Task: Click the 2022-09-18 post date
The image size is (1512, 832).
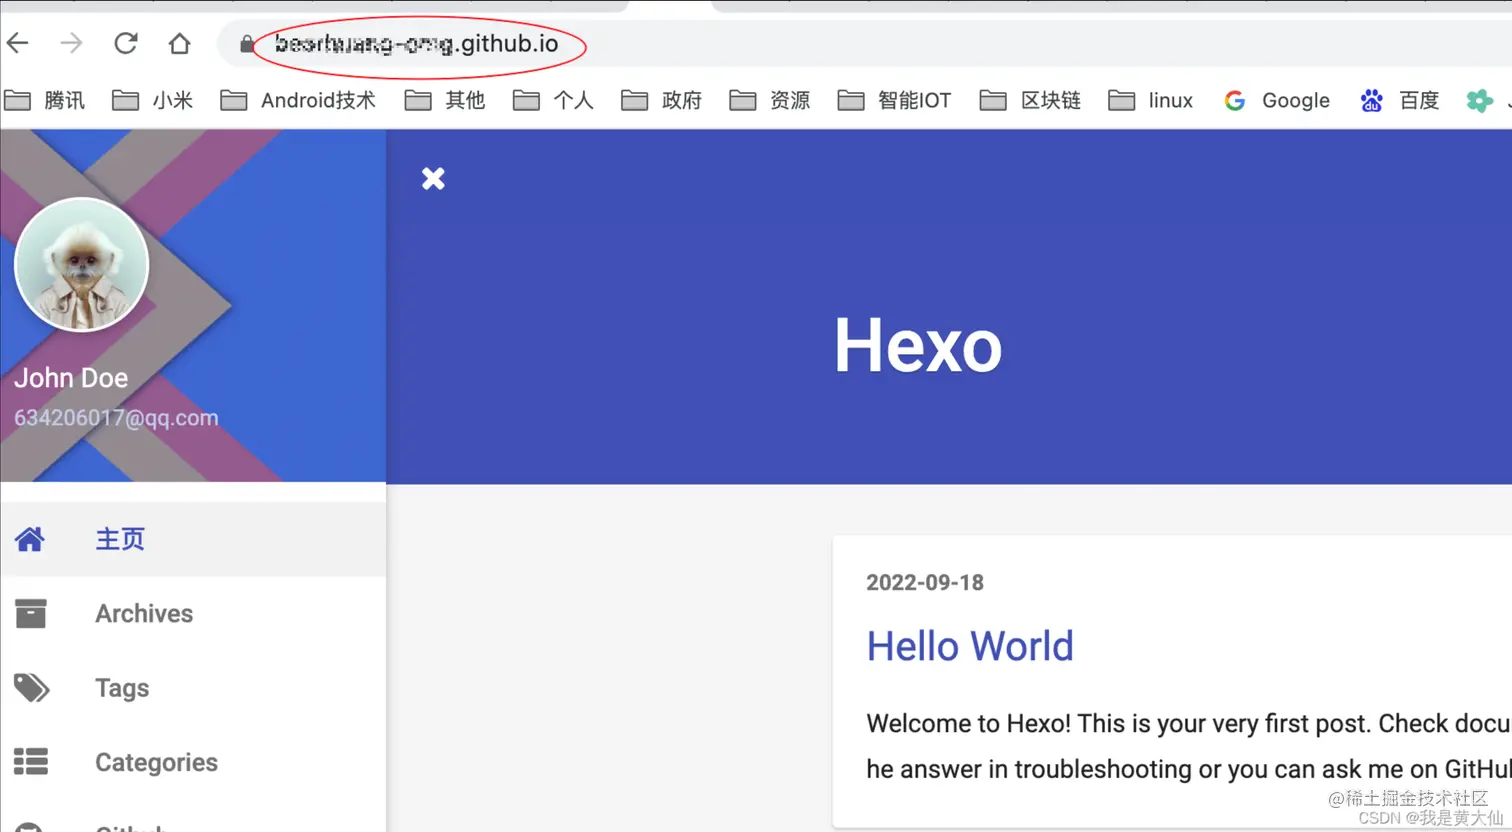Action: point(925,583)
